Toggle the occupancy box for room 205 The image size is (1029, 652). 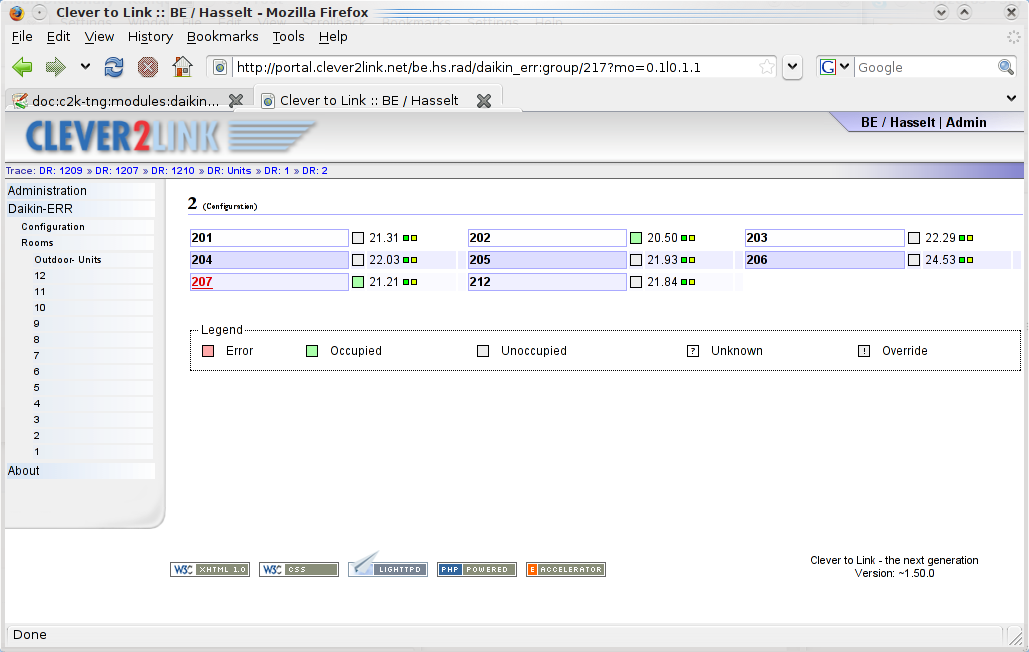pos(636,260)
